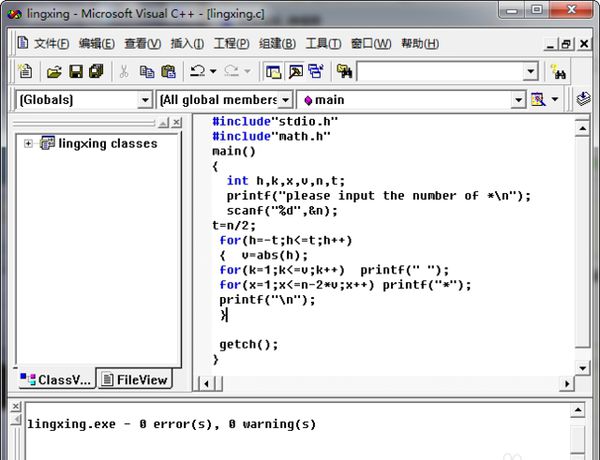Image resolution: width=600 pixels, height=460 pixels.
Task: Toggle the Workspace window icon
Action: 272,72
